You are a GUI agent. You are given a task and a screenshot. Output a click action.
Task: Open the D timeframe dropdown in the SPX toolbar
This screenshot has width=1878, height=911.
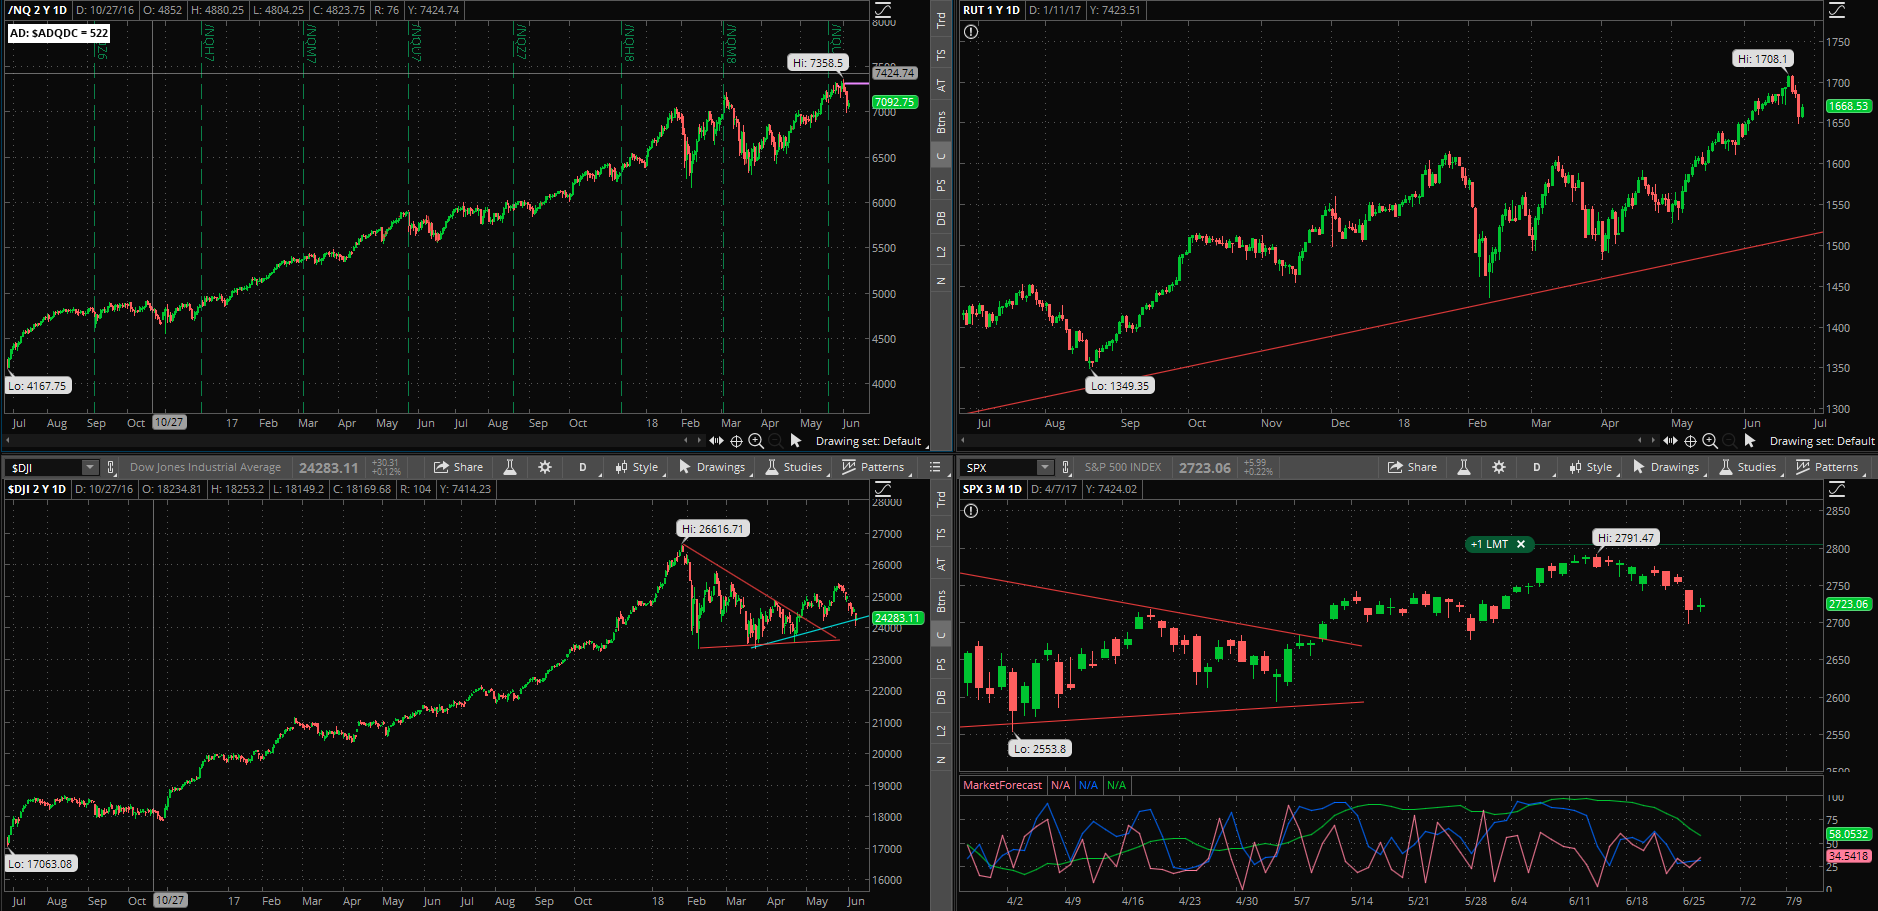1537,467
